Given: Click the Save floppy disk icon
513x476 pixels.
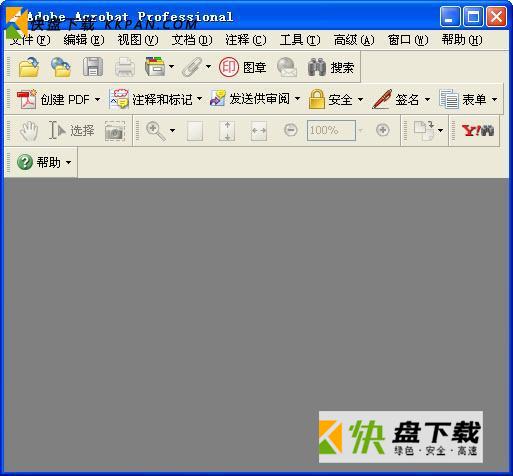Looking at the screenshot, I should click(x=93, y=67).
